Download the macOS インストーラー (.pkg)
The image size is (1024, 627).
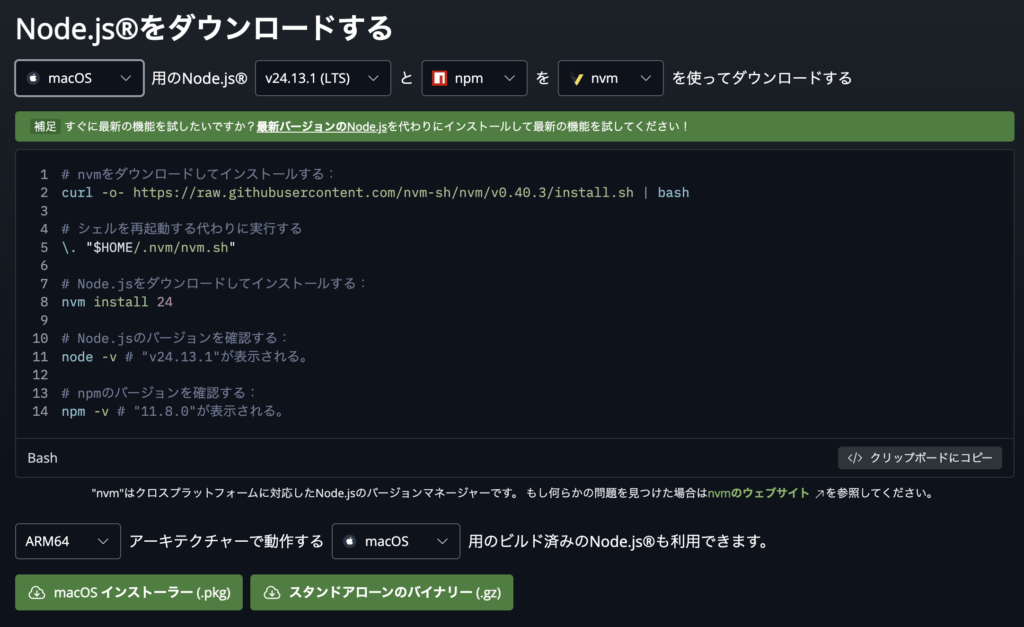(128, 592)
